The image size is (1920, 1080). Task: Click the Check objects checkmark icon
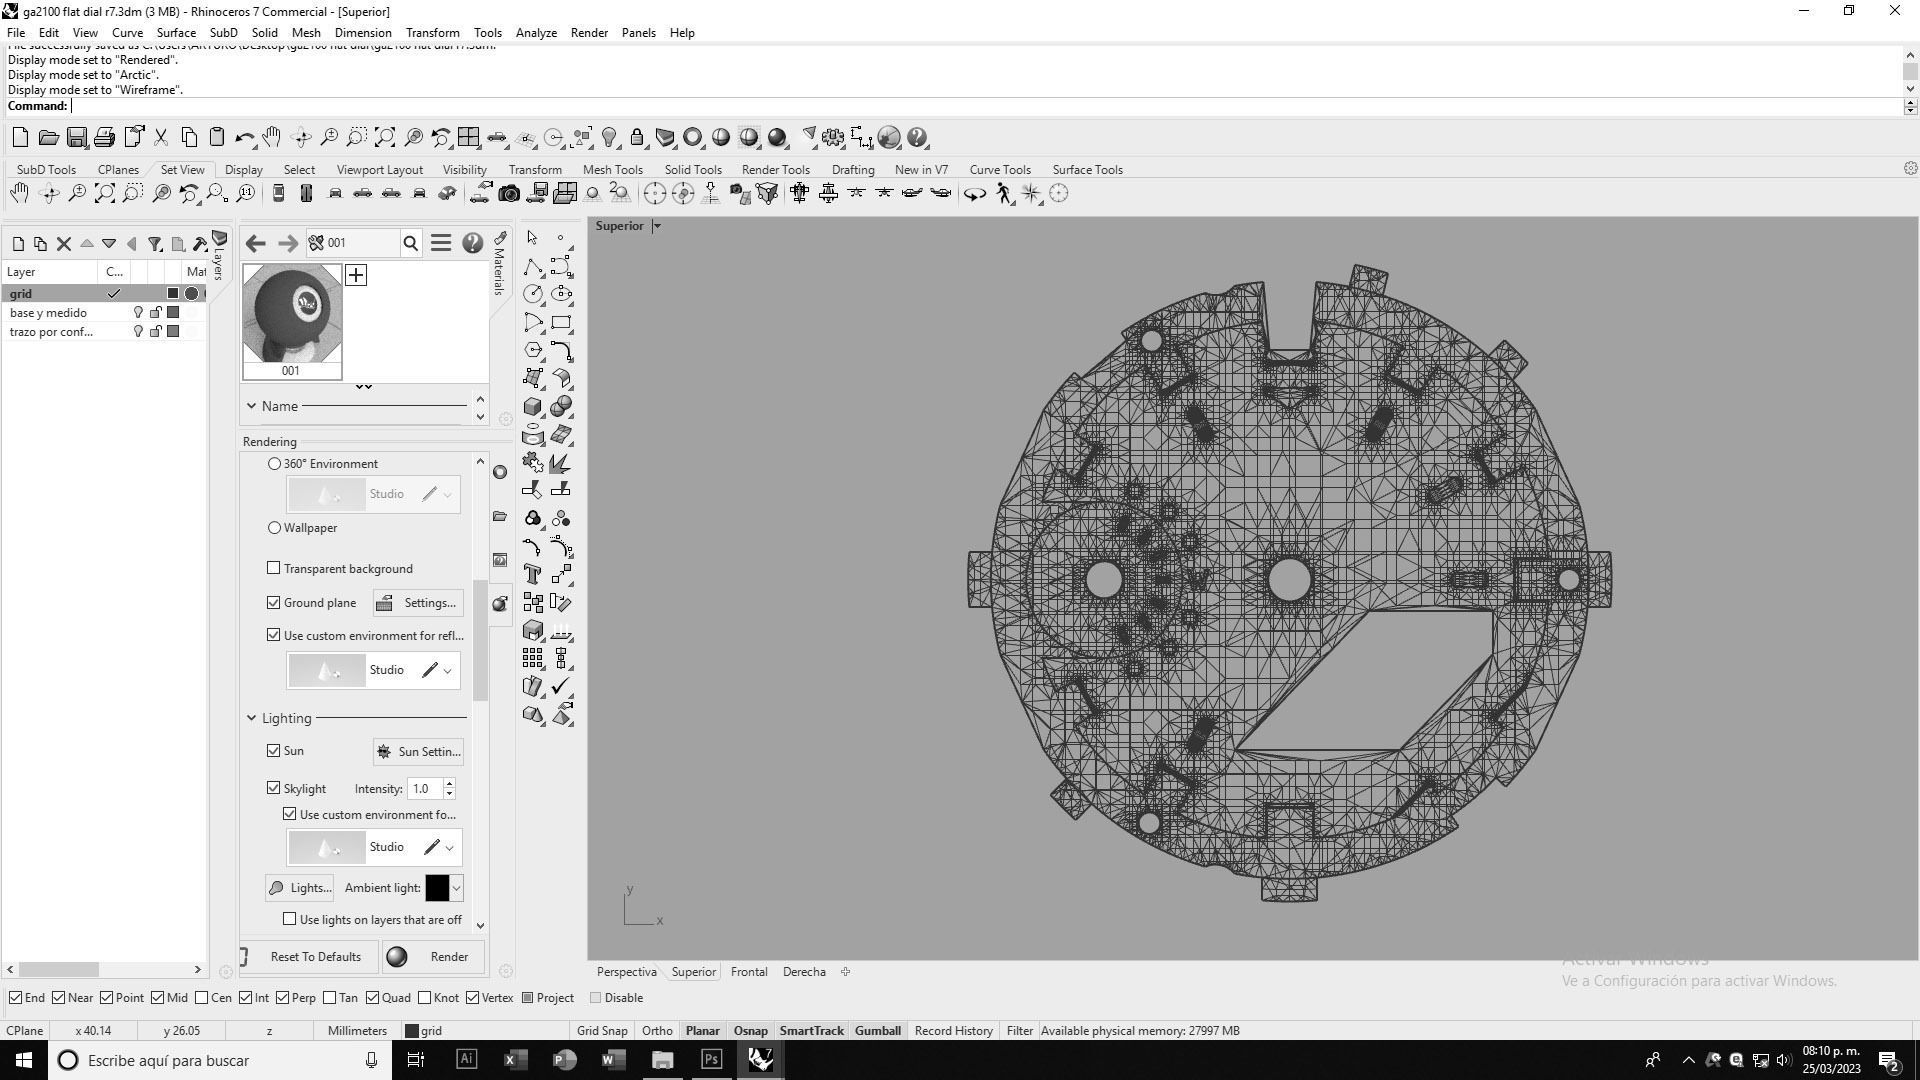tap(561, 686)
